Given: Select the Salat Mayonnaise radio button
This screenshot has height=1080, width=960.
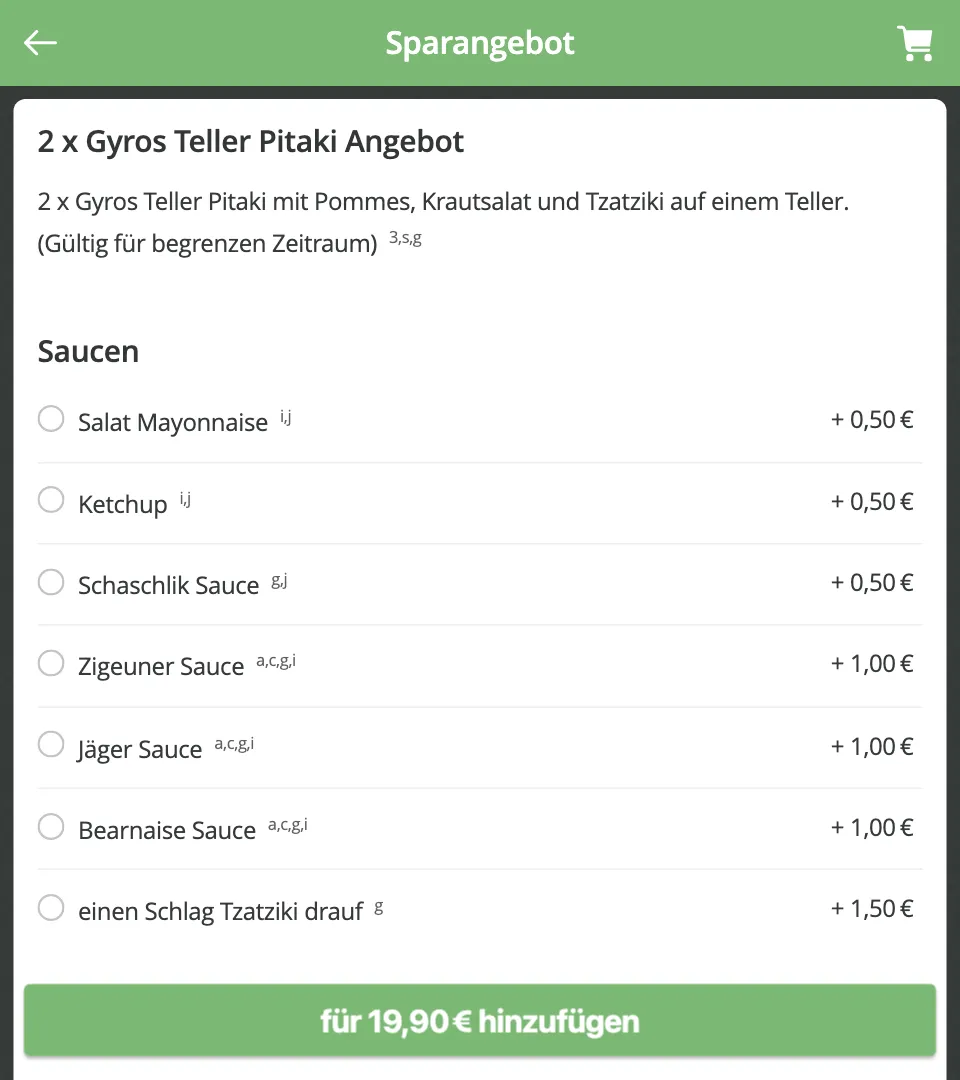Looking at the screenshot, I should tap(51, 419).
